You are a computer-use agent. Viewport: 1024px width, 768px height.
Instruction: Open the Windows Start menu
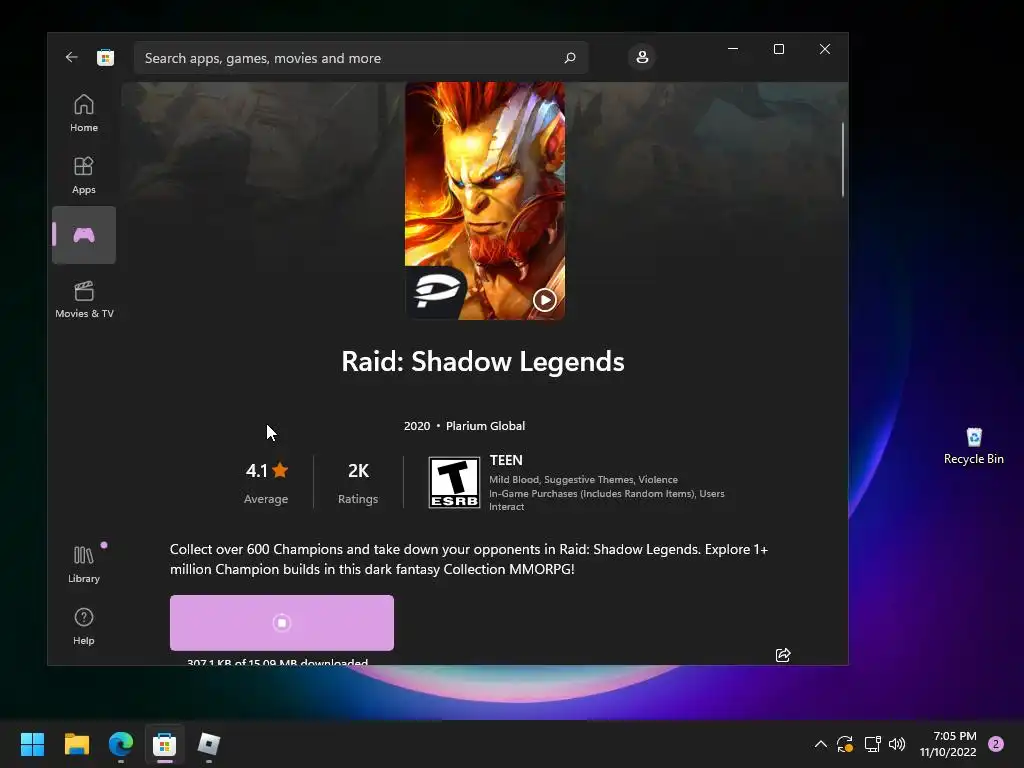pyautogui.click(x=32, y=744)
